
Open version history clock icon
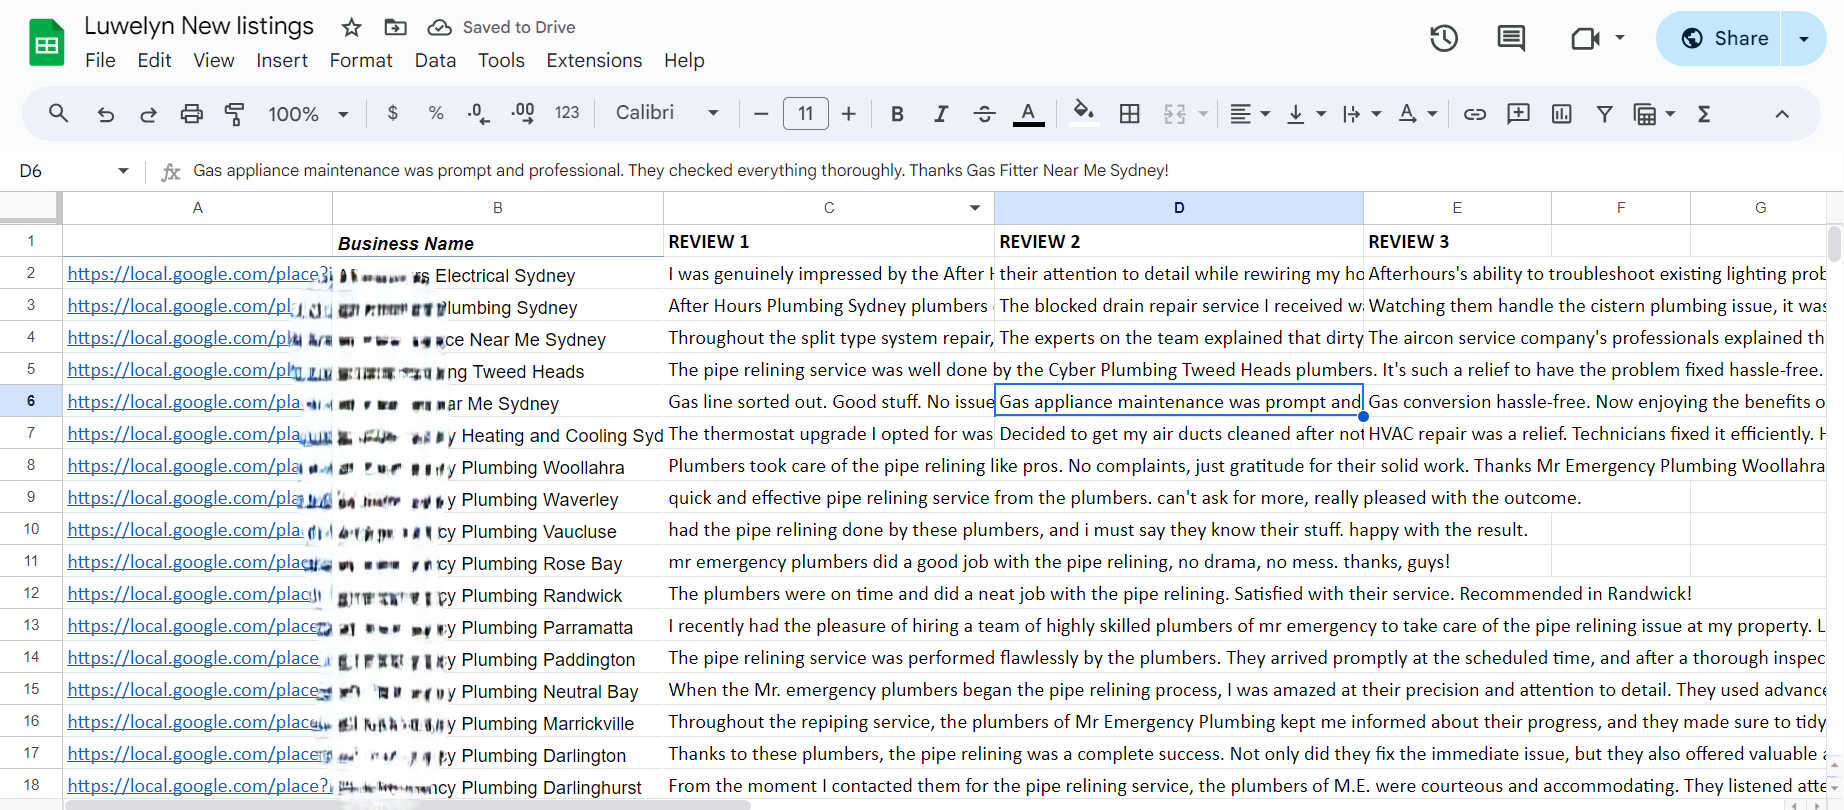tap(1444, 39)
